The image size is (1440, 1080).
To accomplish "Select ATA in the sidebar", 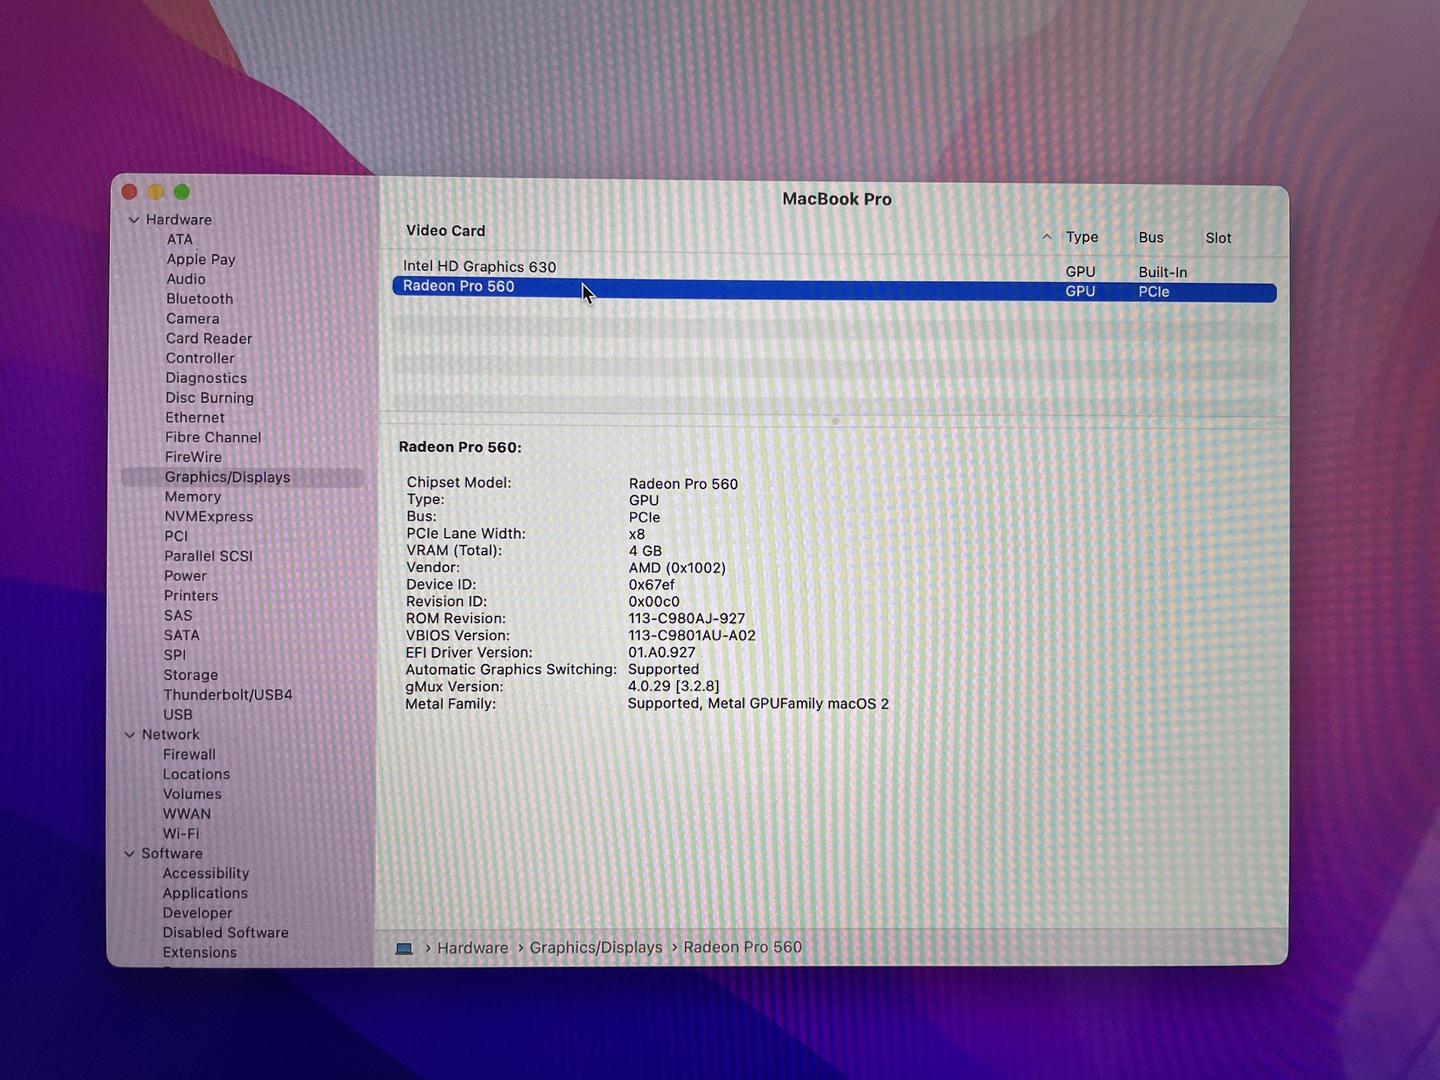I will pyautogui.click(x=180, y=240).
